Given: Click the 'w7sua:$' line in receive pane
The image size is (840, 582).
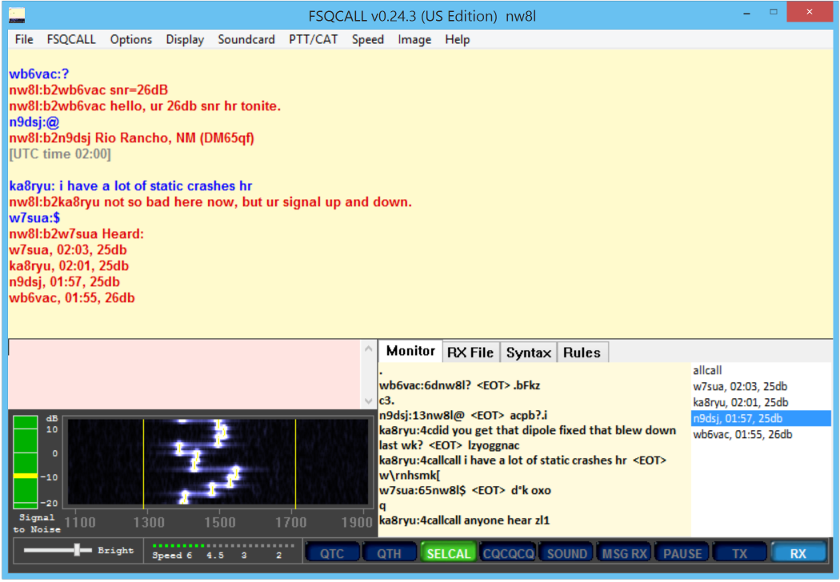Looking at the screenshot, I should 34,218.
